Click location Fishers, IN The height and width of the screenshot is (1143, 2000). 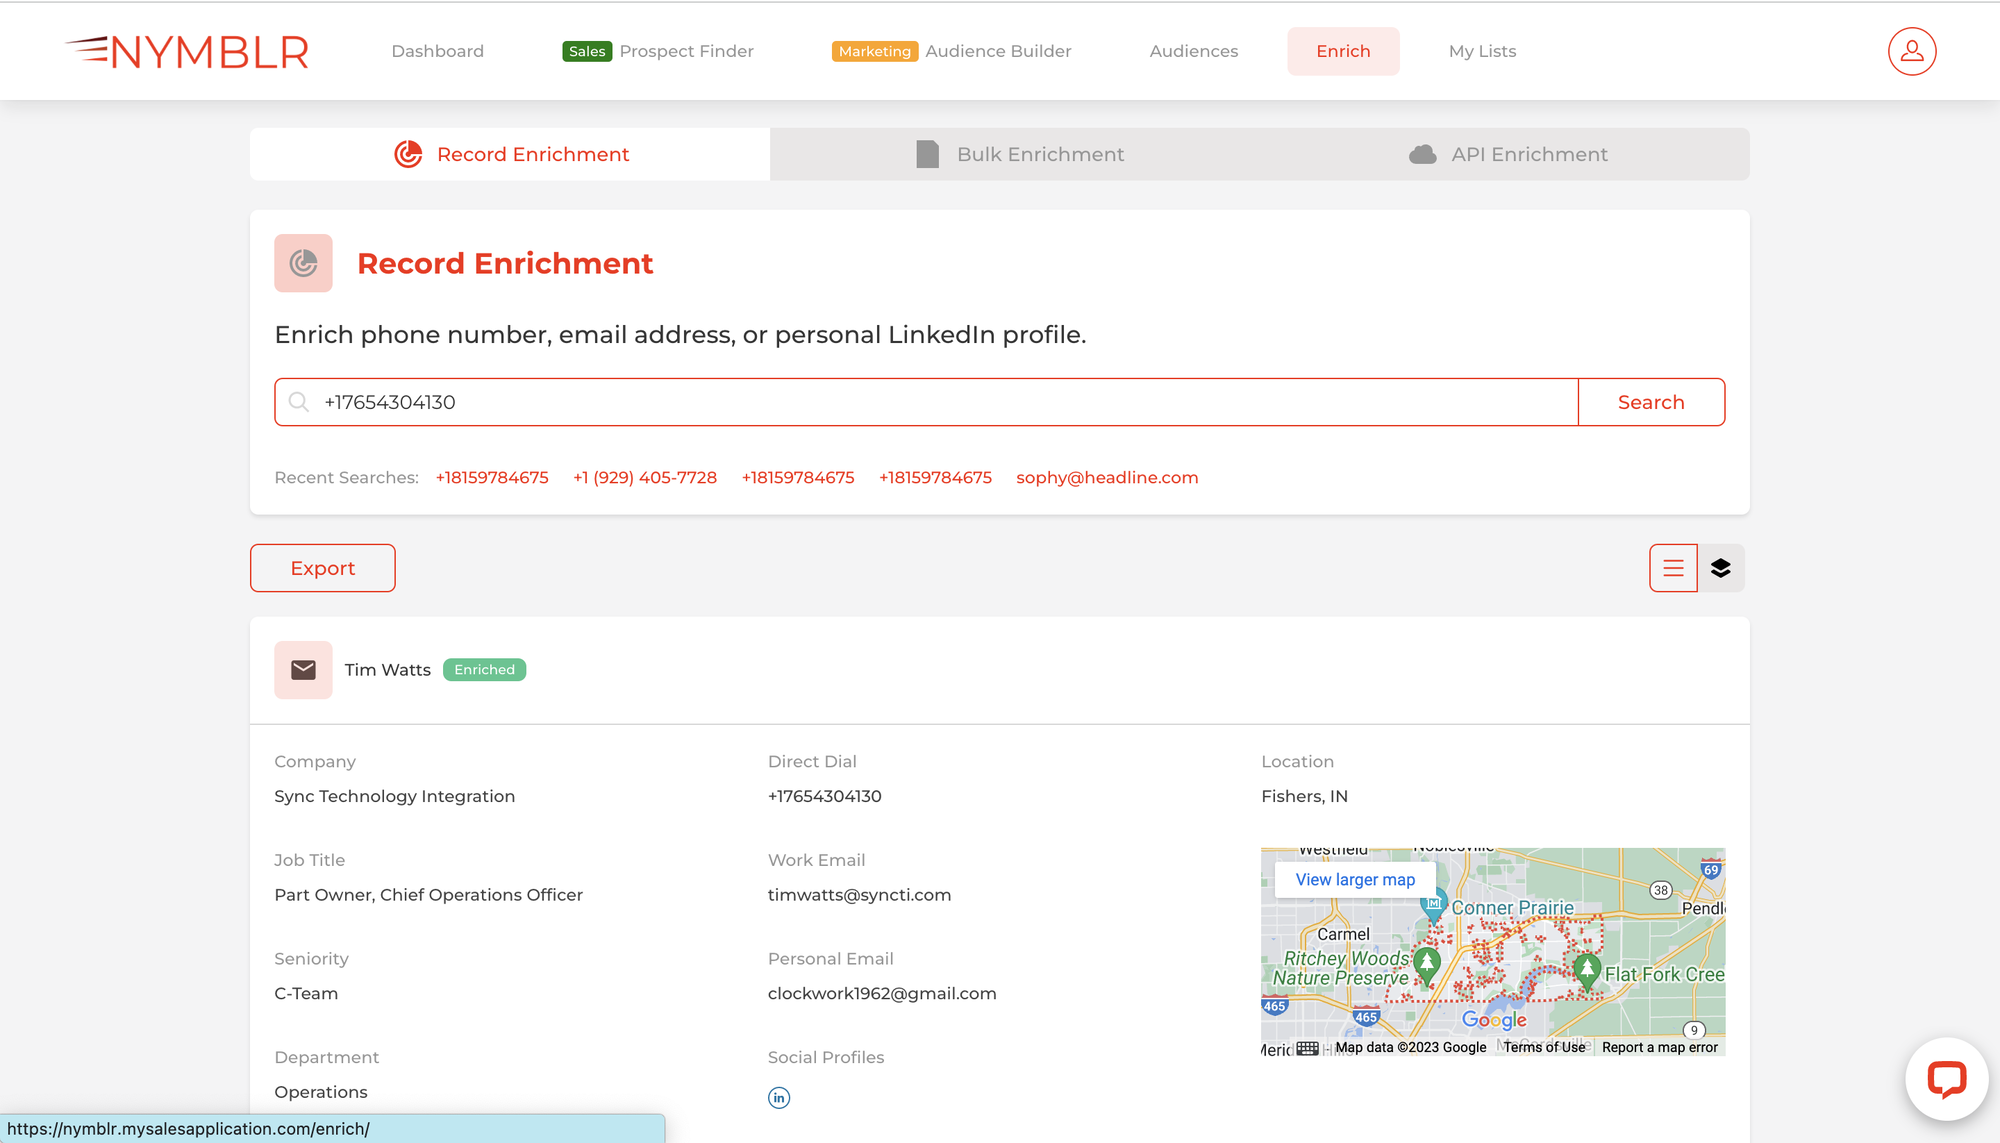click(x=1304, y=796)
